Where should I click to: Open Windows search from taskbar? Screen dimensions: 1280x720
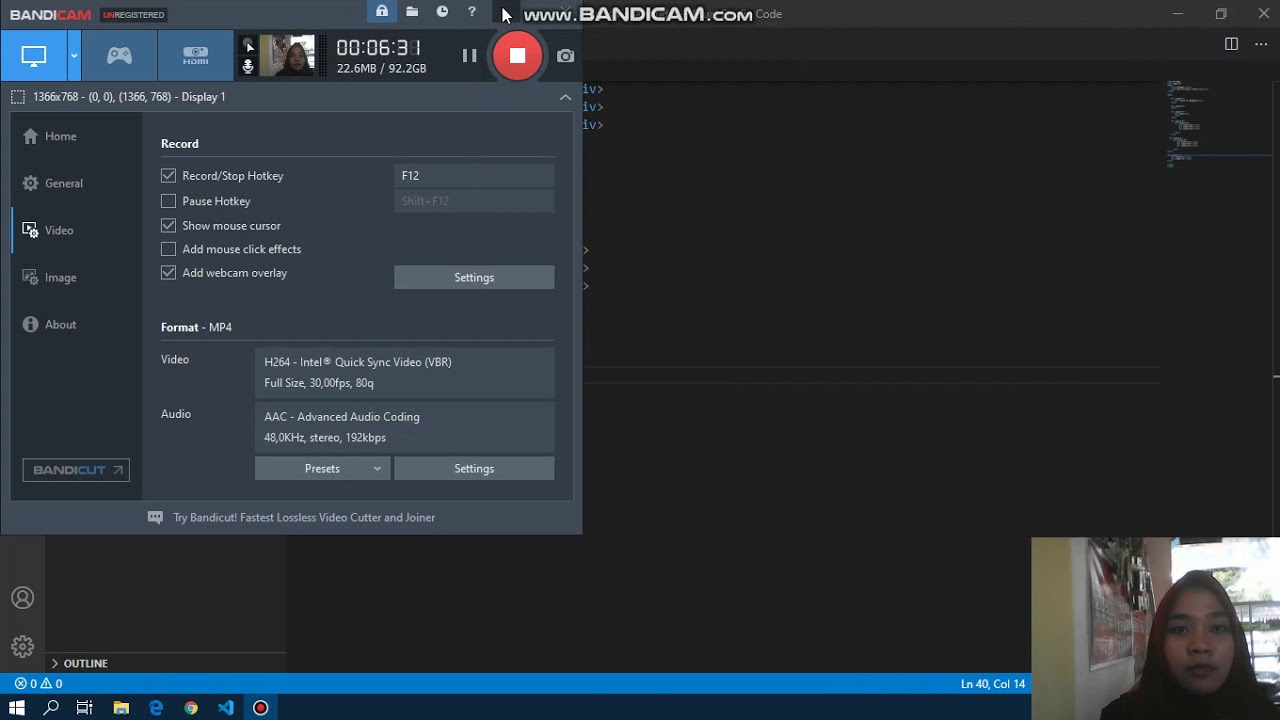[51, 708]
